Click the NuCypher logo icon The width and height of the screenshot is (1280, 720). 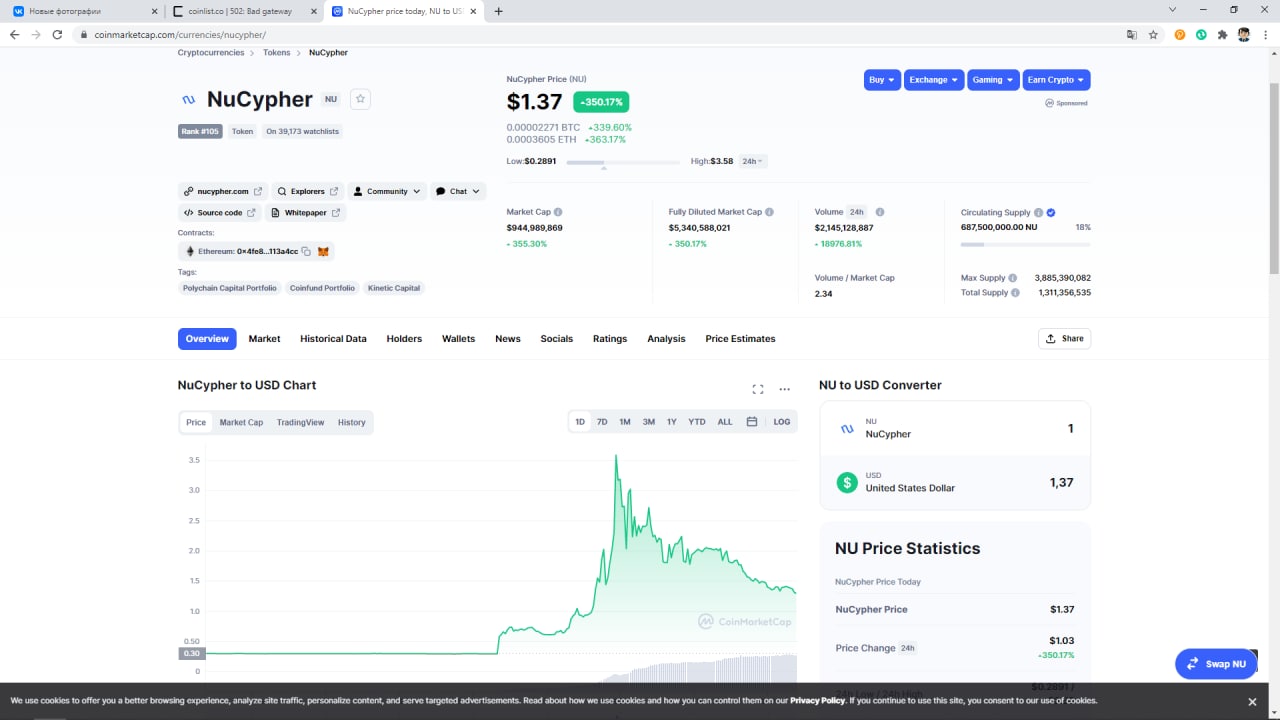pyautogui.click(x=188, y=100)
